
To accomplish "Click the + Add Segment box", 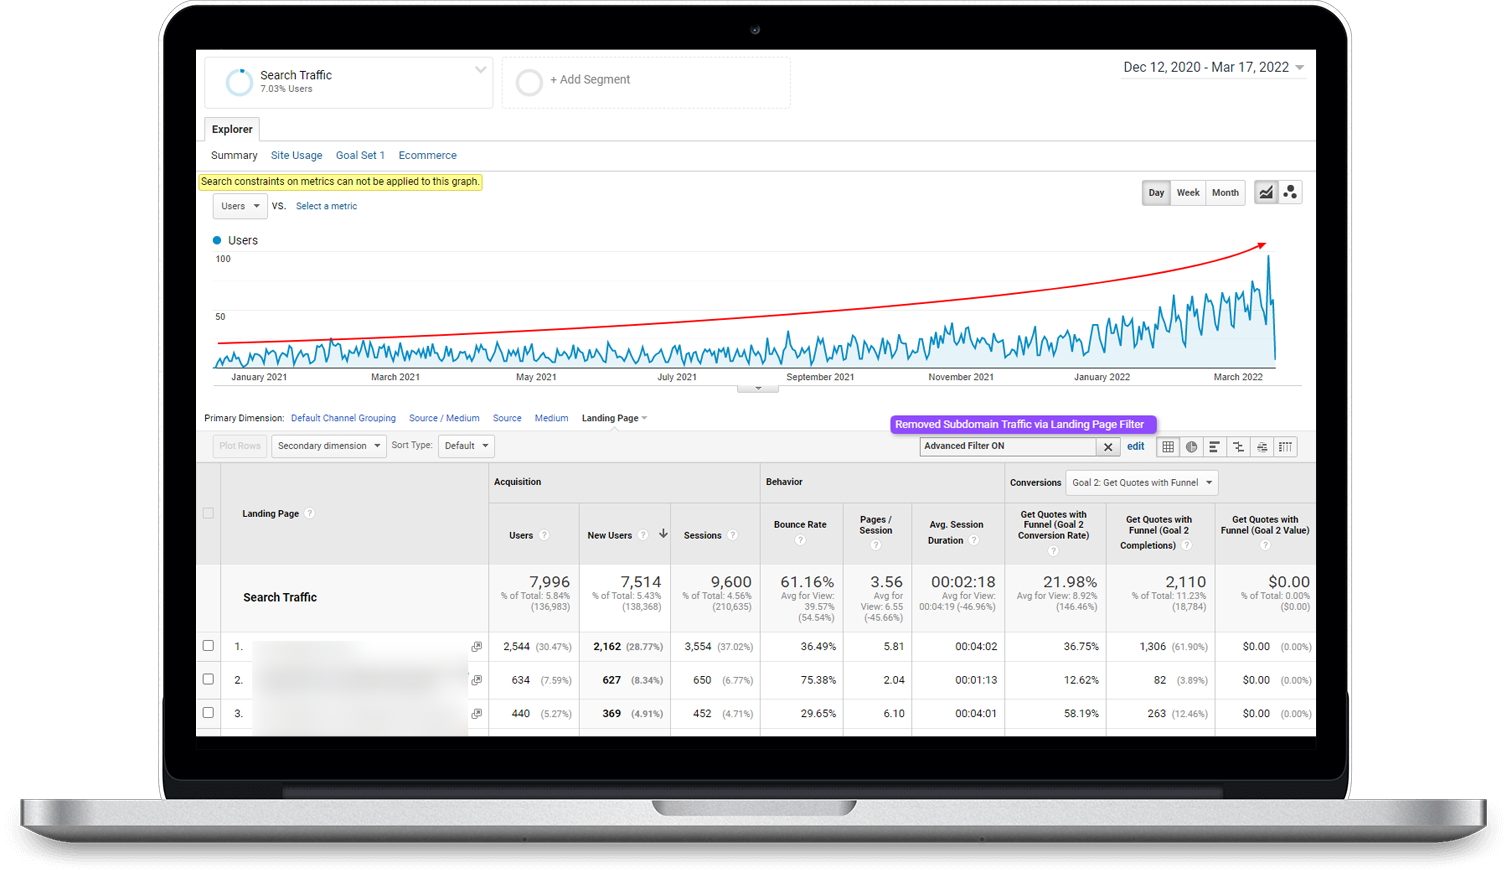I will coord(646,82).
